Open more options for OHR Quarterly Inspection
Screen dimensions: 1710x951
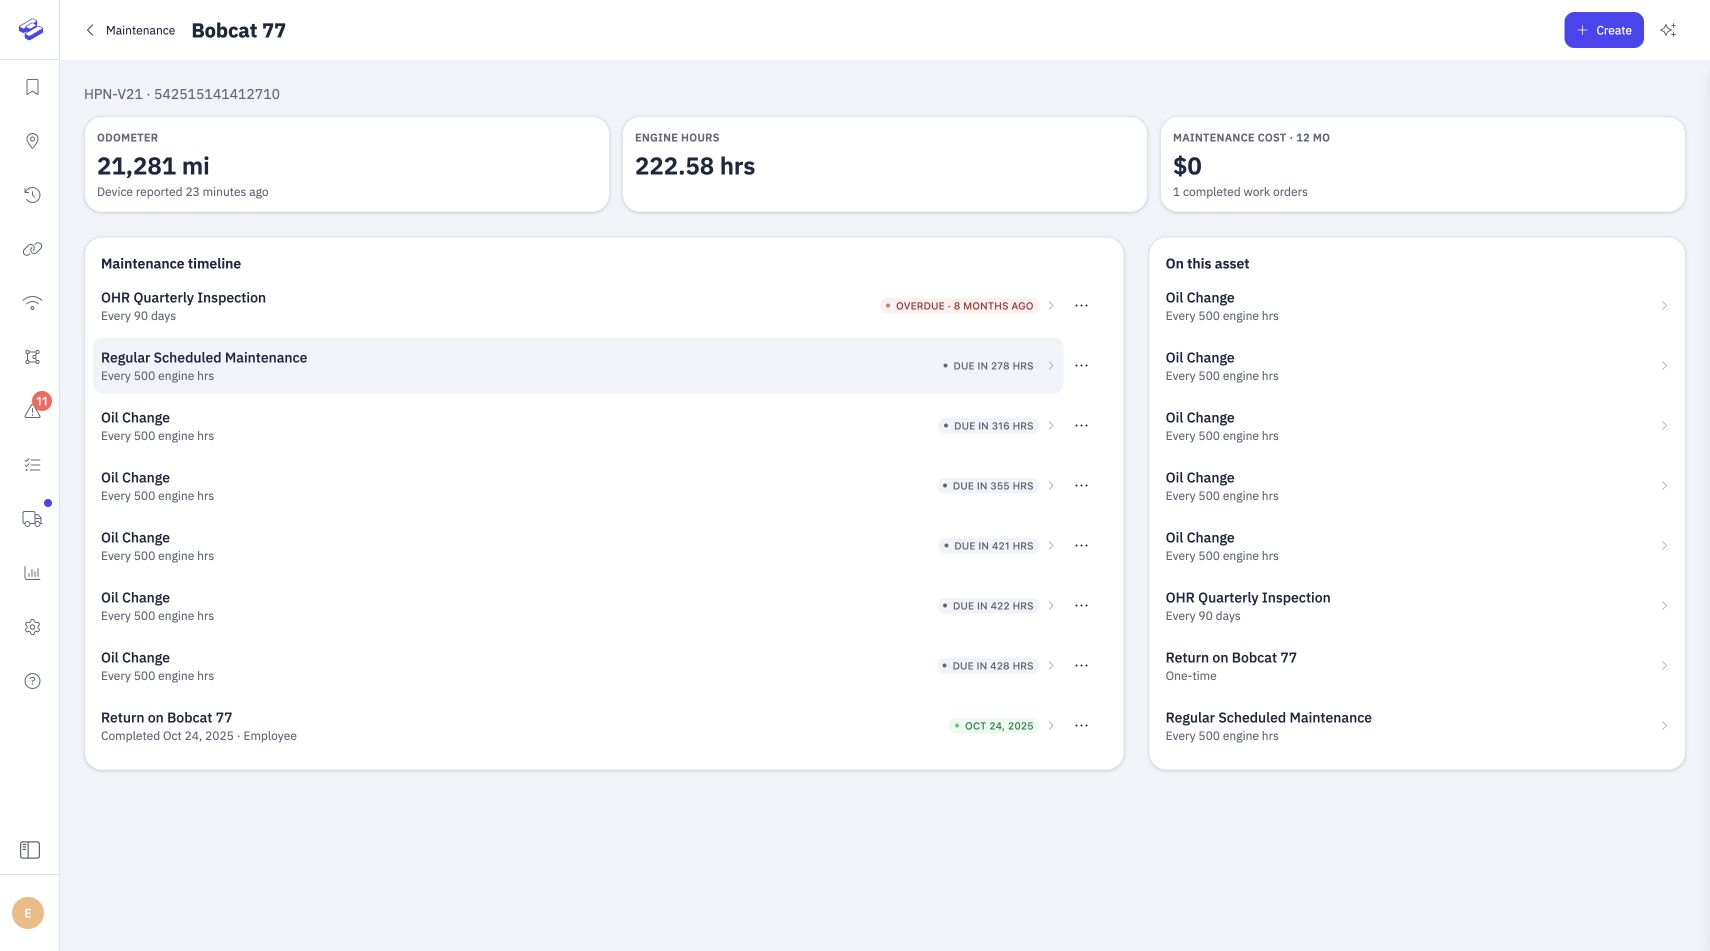click(1081, 306)
